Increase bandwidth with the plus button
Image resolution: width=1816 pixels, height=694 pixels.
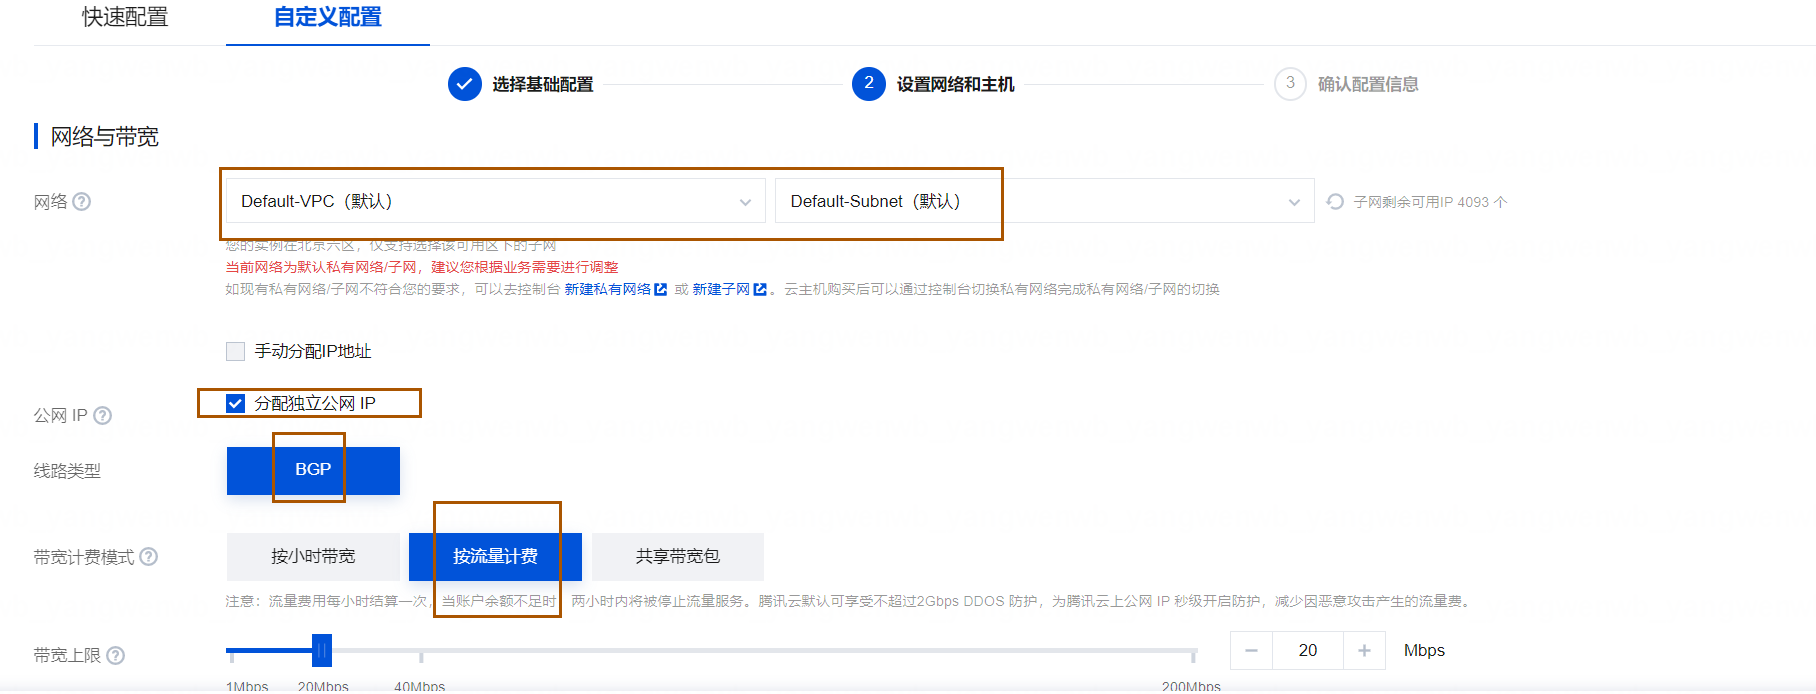1364,650
